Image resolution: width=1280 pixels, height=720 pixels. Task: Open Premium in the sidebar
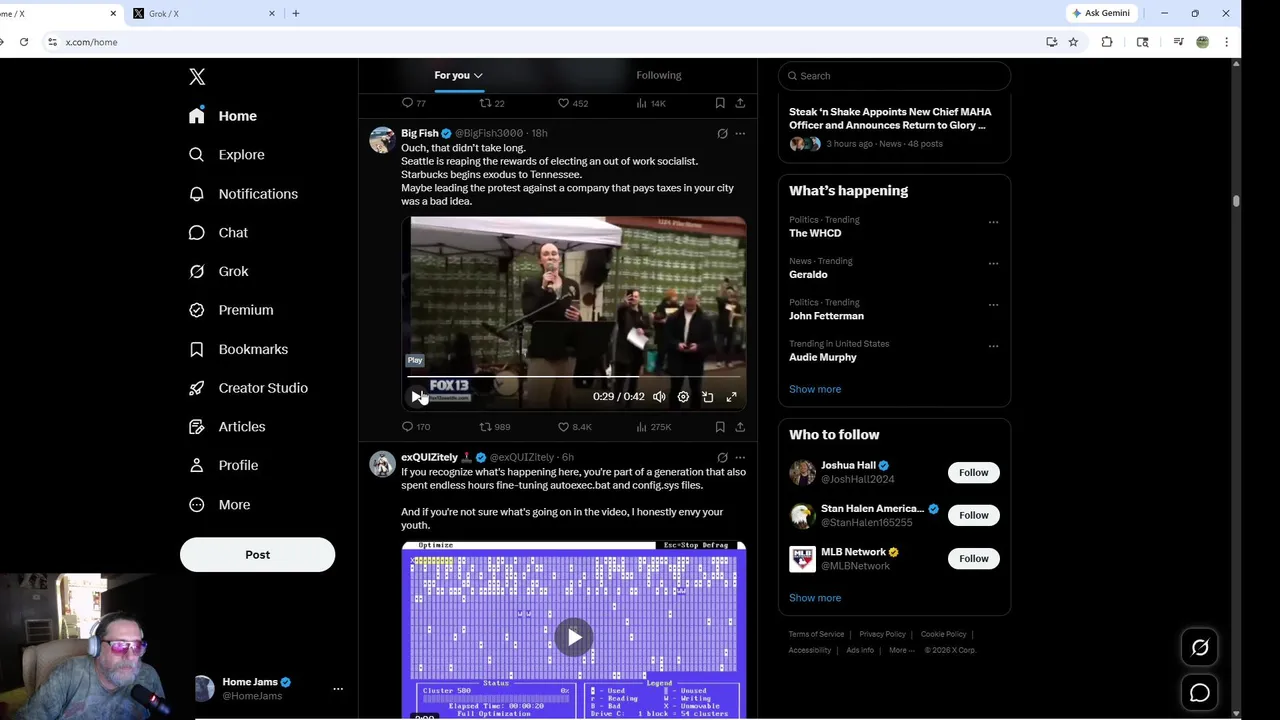click(231, 310)
